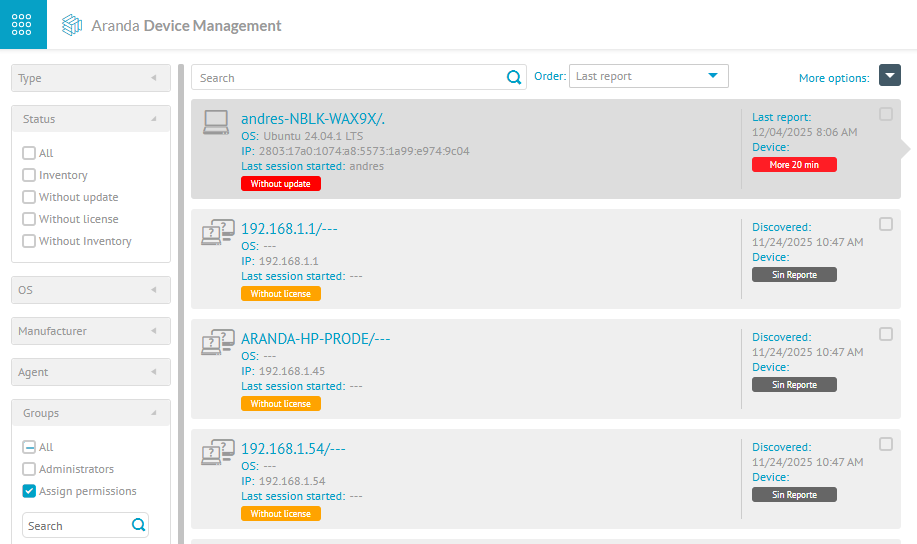Open the Order Last report dropdown
This screenshot has width=917, height=544.
coord(648,76)
